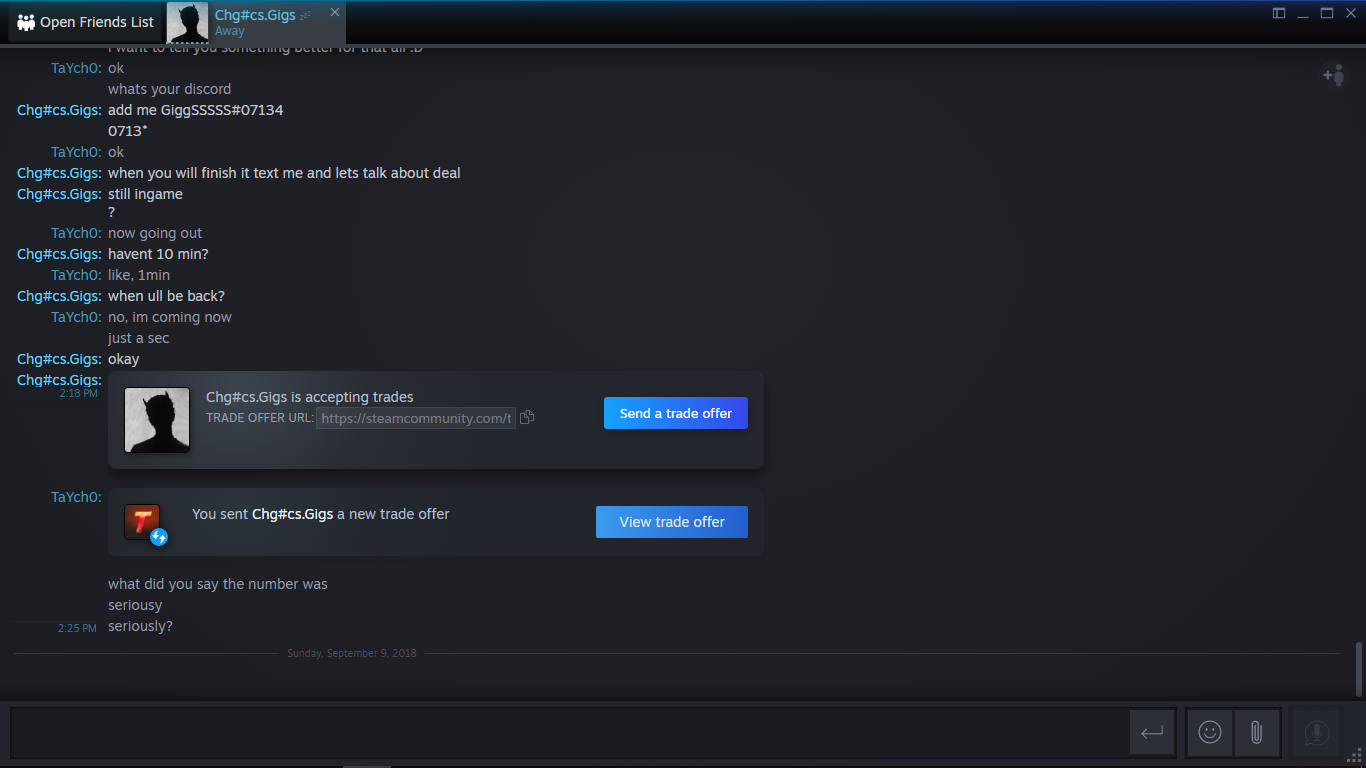Focus the chat message input field
Viewport: 1366px width, 768px height.
pos(570,733)
